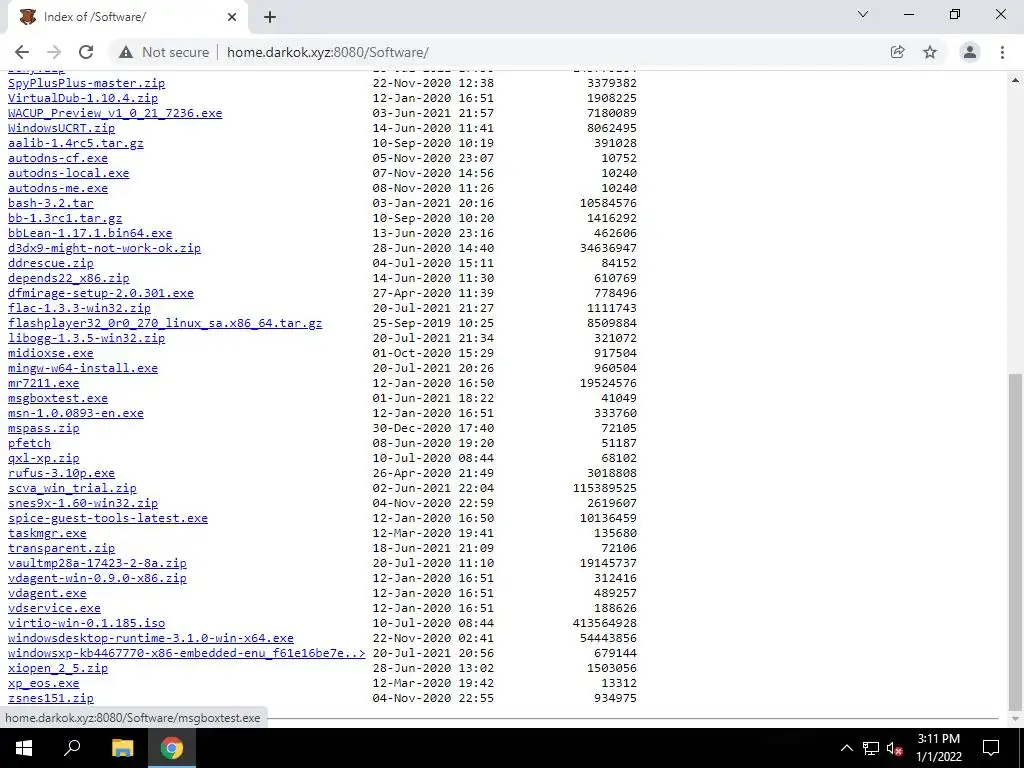
Task: Click the flashplayer32 linux tar.gz link
Action: pos(165,323)
